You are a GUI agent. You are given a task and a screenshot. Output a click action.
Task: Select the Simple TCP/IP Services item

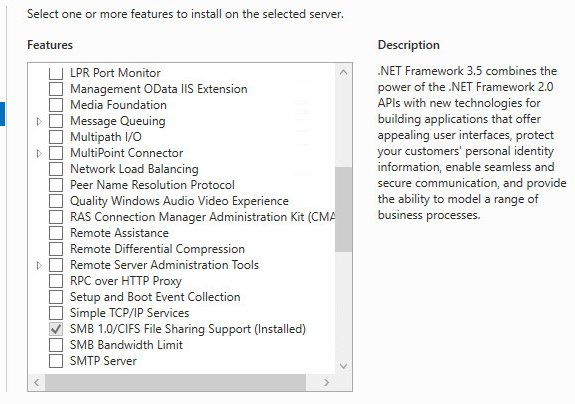129,313
